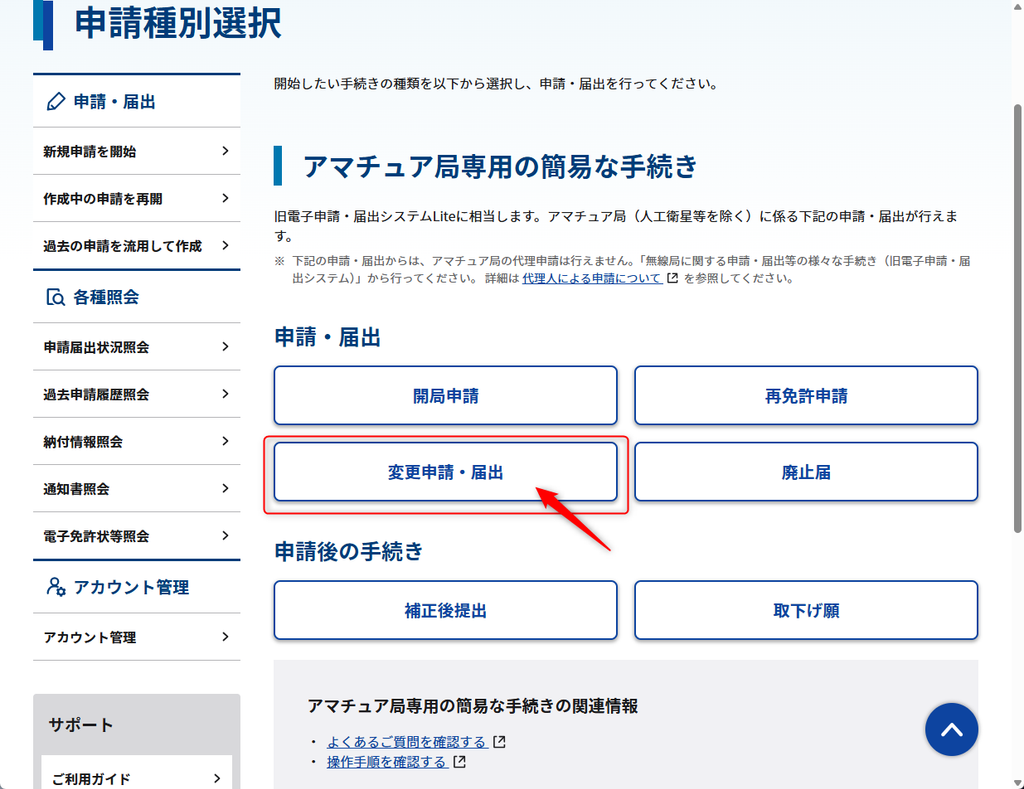Click external link icon after よくあるご質問を確認する
This screenshot has width=1024, height=789.
point(499,742)
